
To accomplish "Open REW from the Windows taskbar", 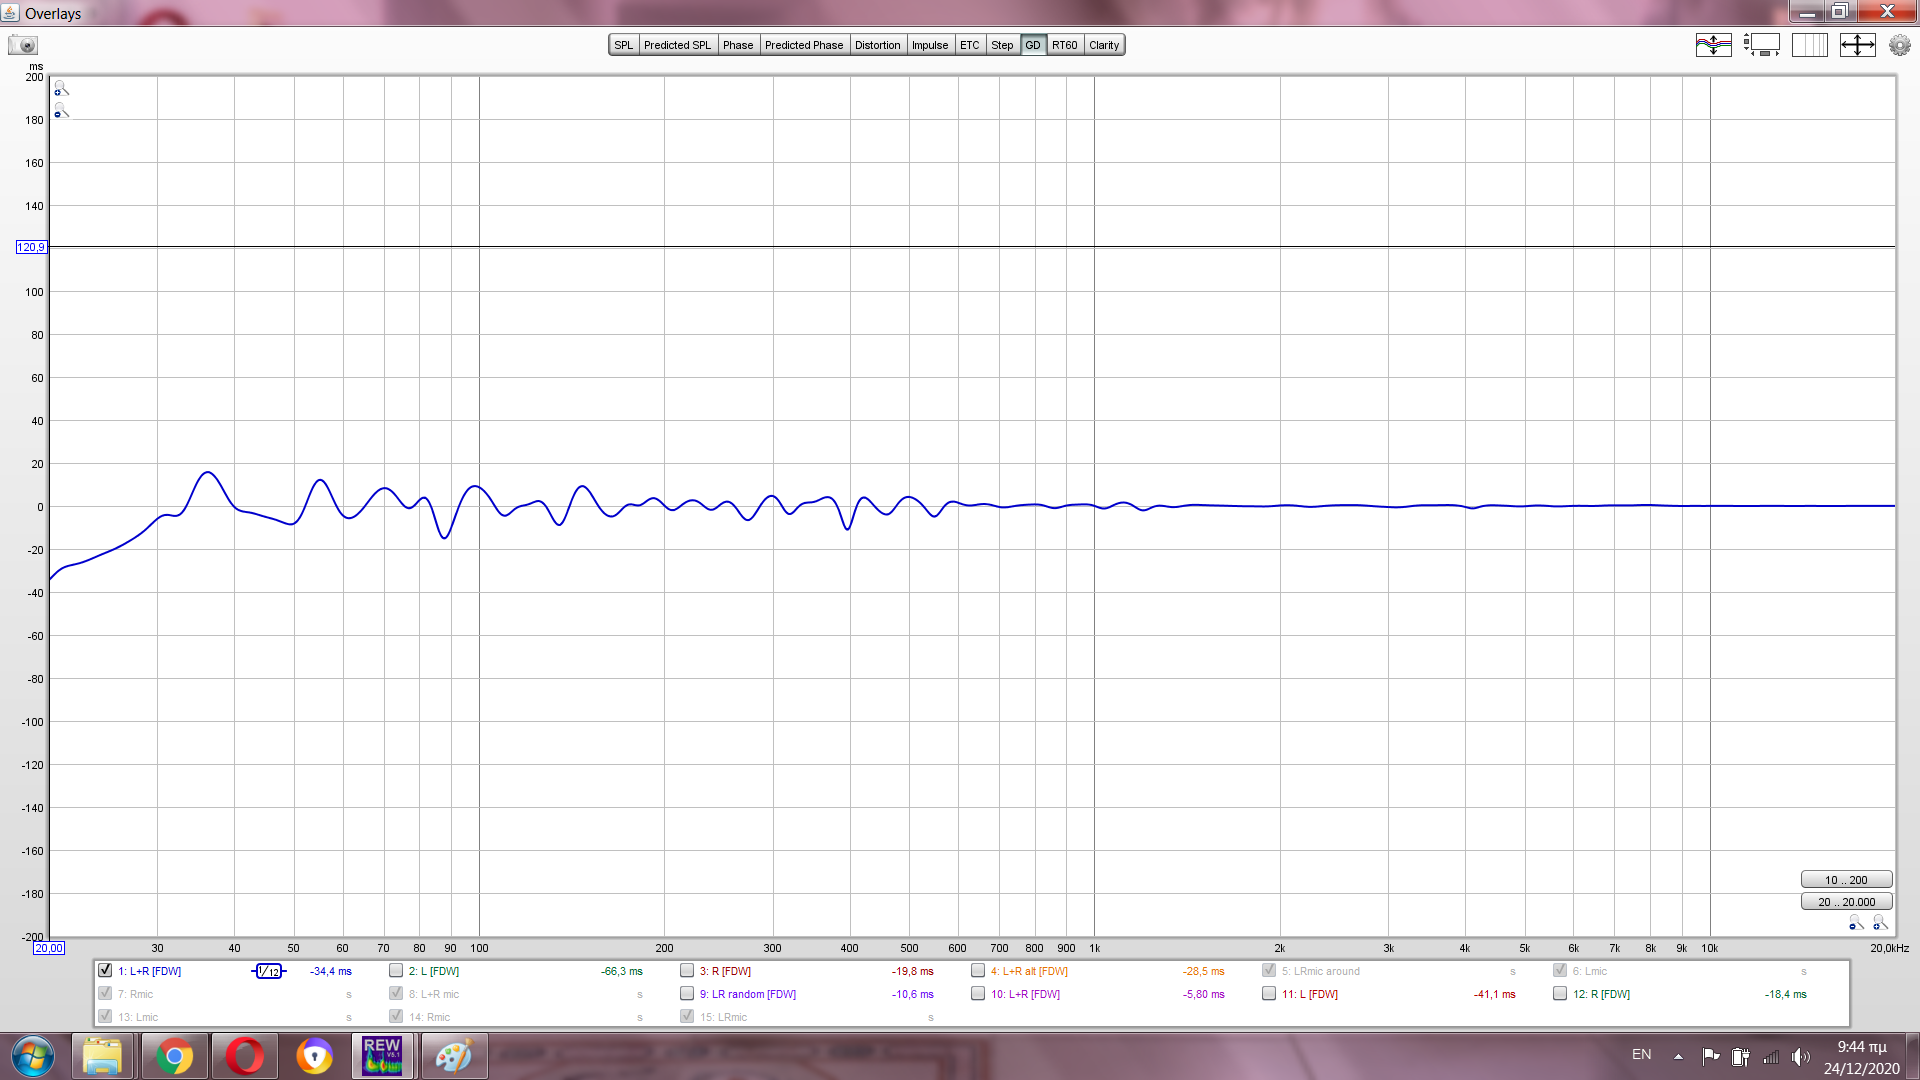I will (x=382, y=1056).
